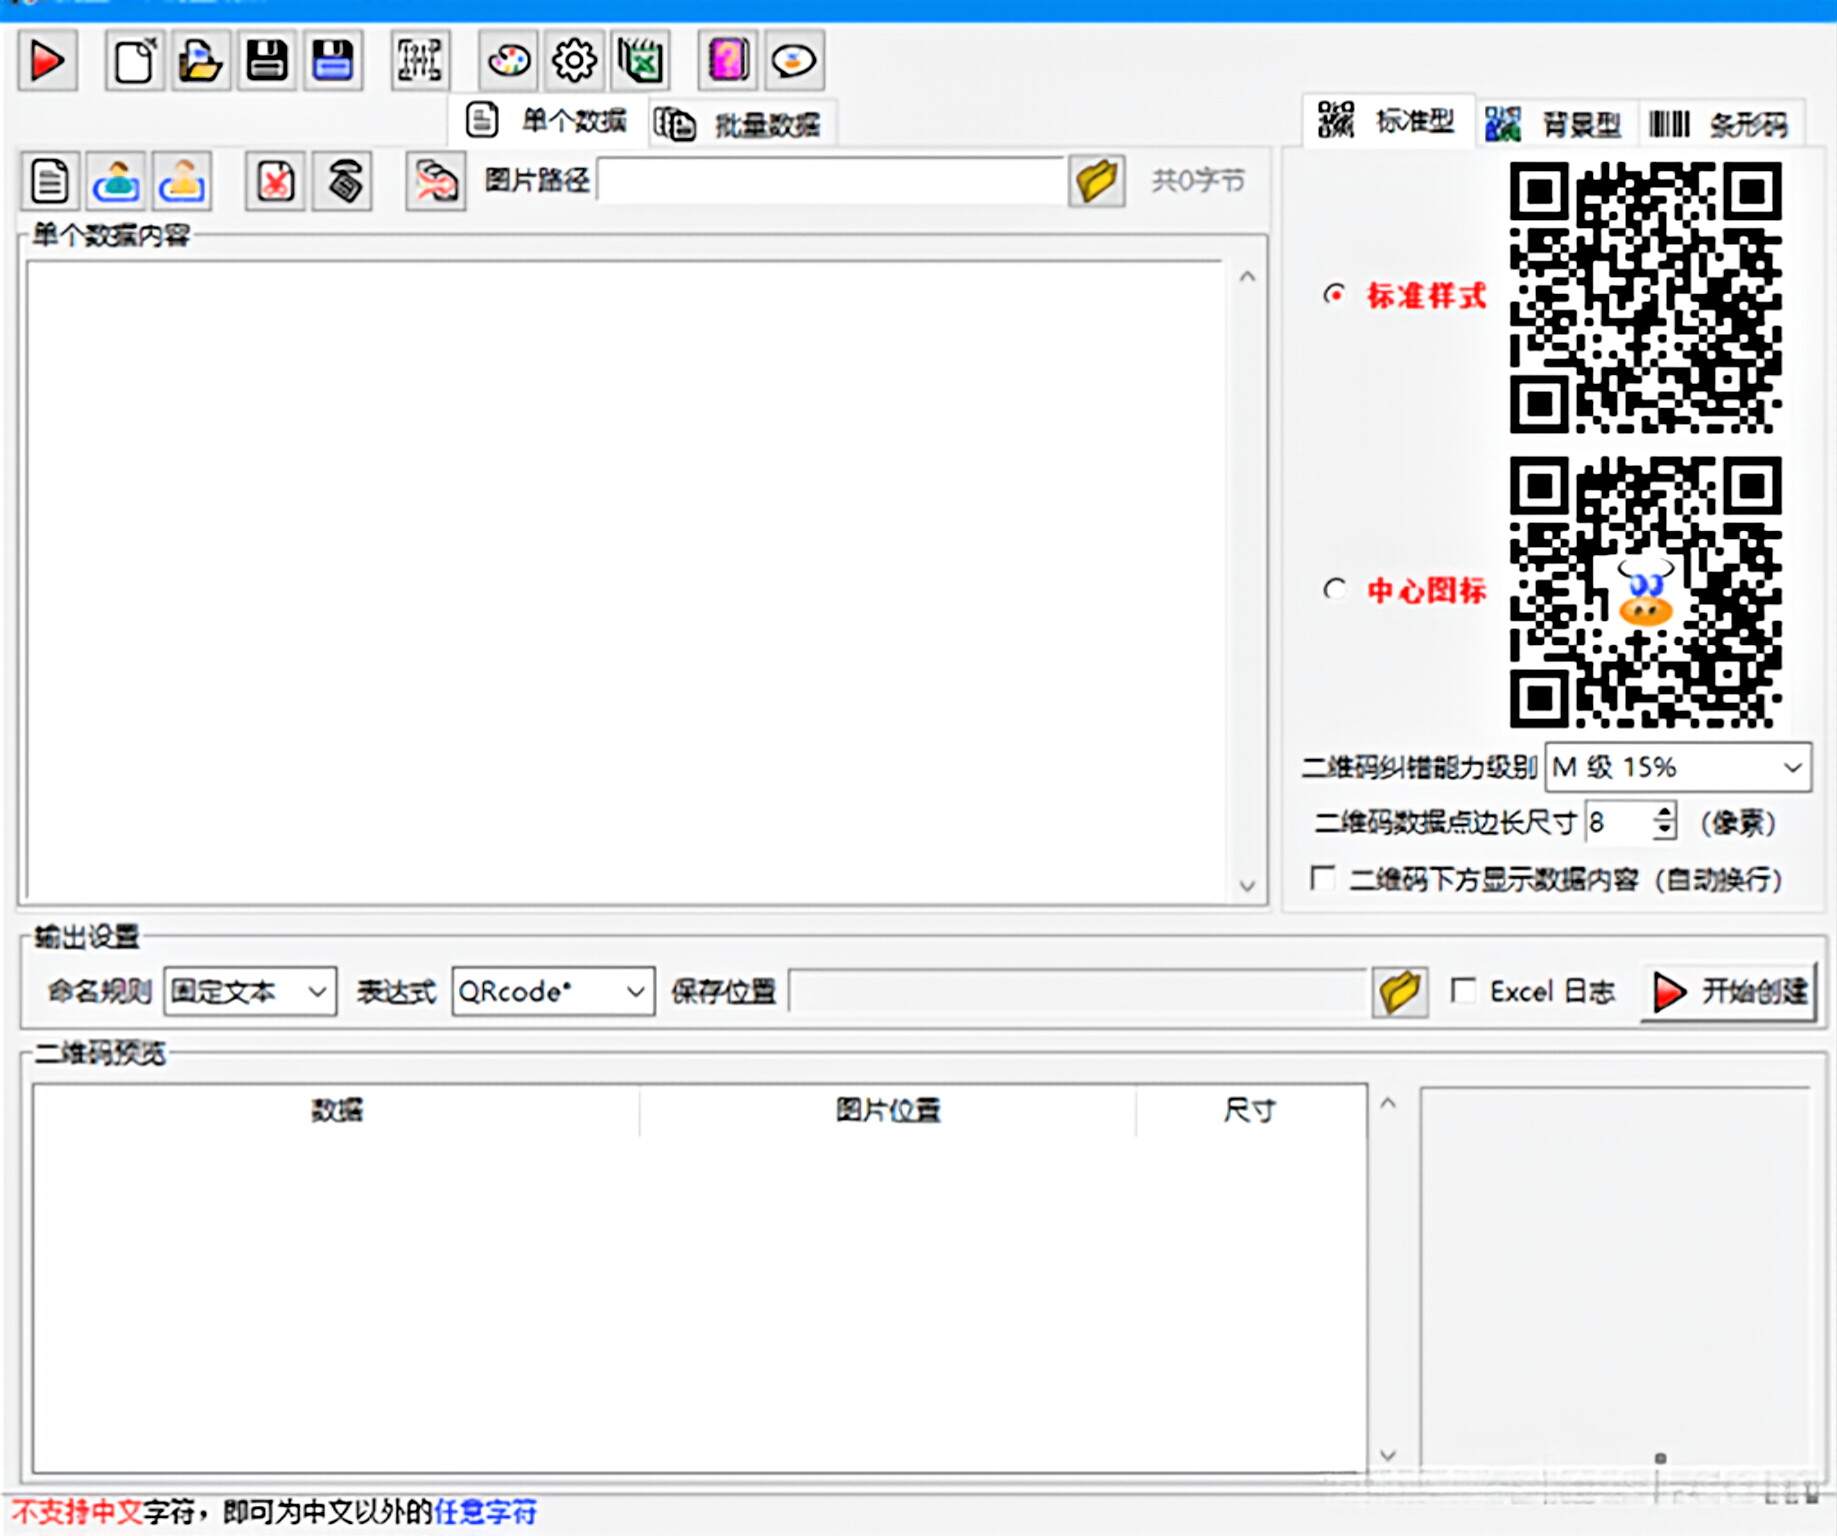Open help via the purple question-mark book icon

727,61
